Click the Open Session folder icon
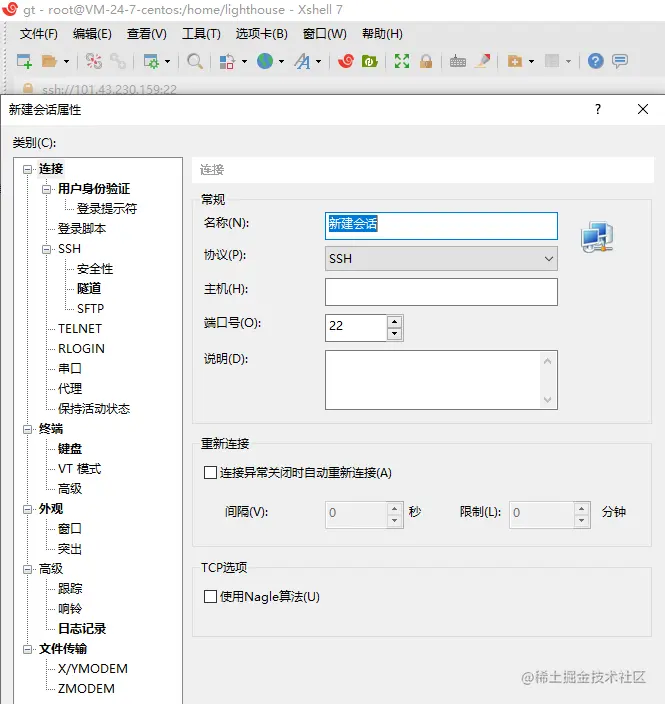This screenshot has width=665, height=704. point(49,61)
